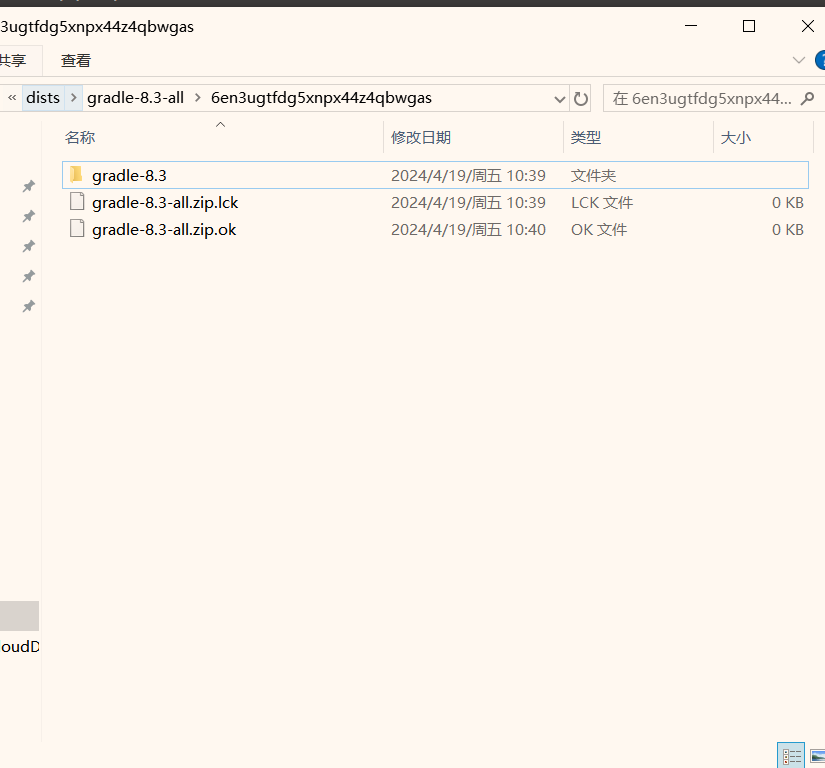Click the 6en3ugtfdg5xnpx44z4qbwgas breadcrumb
Image resolution: width=825 pixels, height=768 pixels.
321,98
